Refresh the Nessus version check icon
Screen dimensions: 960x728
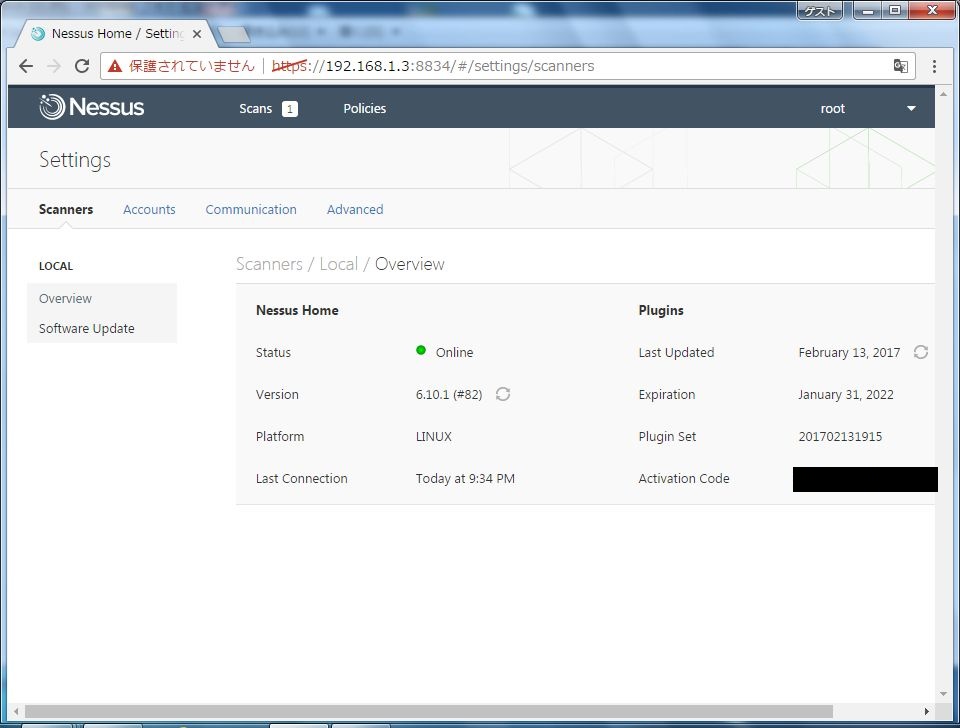tap(503, 394)
